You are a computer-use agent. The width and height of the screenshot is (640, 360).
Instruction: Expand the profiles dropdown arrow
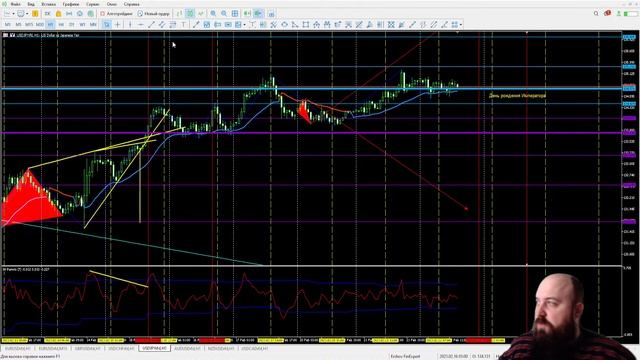coord(27,14)
